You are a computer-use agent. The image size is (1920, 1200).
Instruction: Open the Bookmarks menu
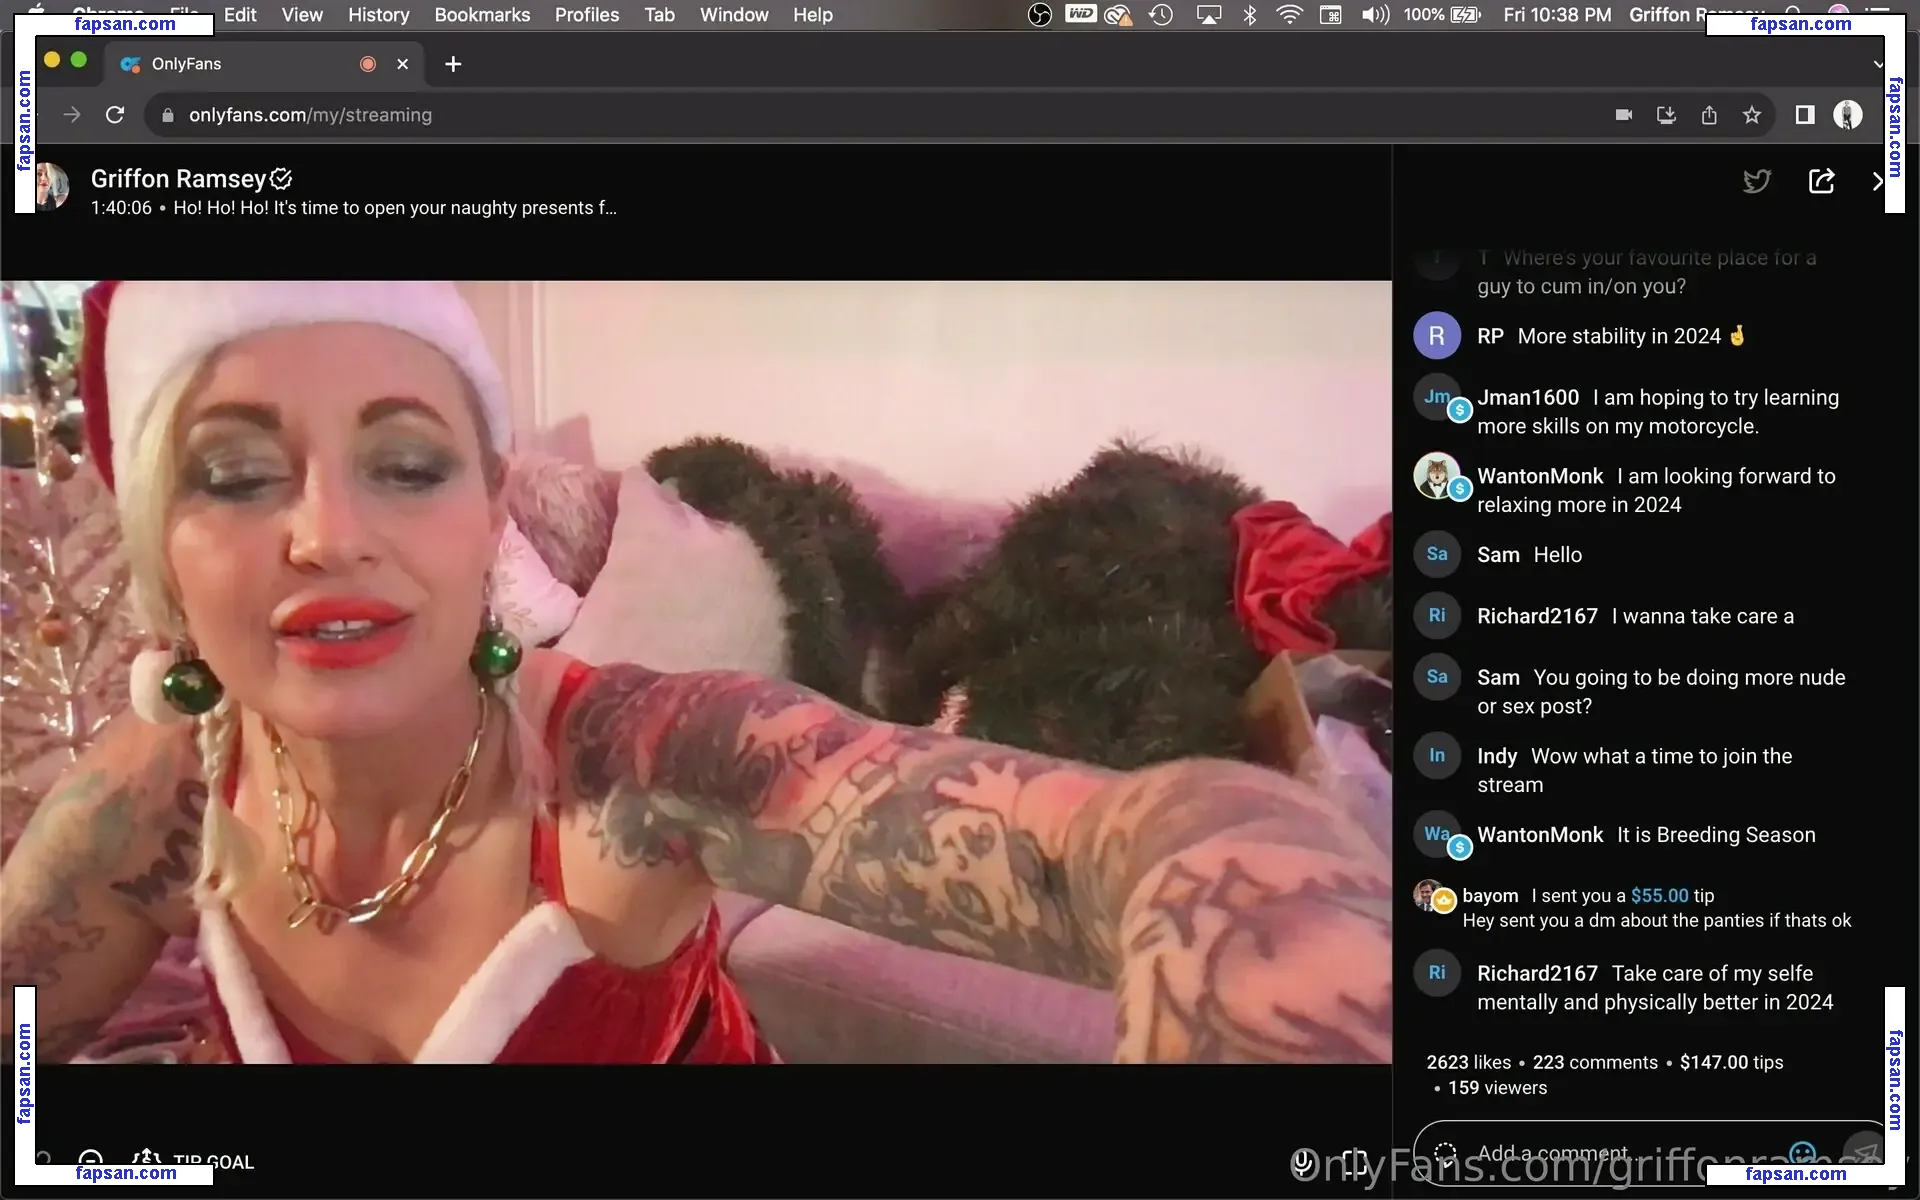click(x=482, y=15)
